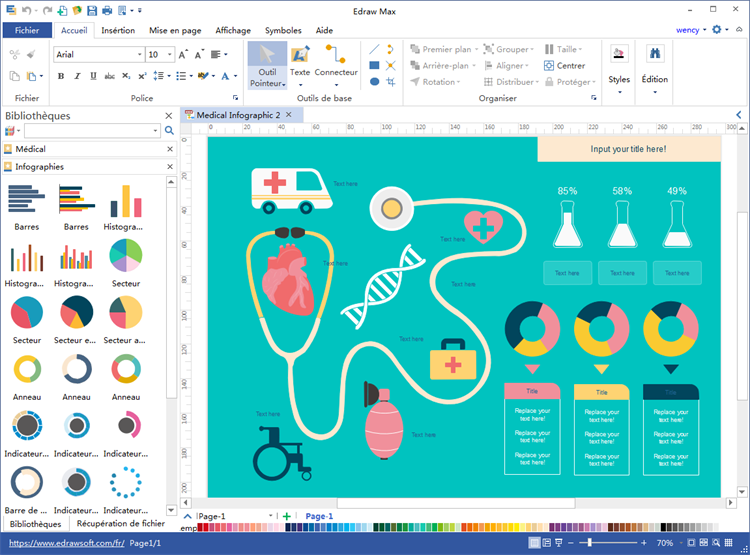Click the library search magnifier

(169, 130)
